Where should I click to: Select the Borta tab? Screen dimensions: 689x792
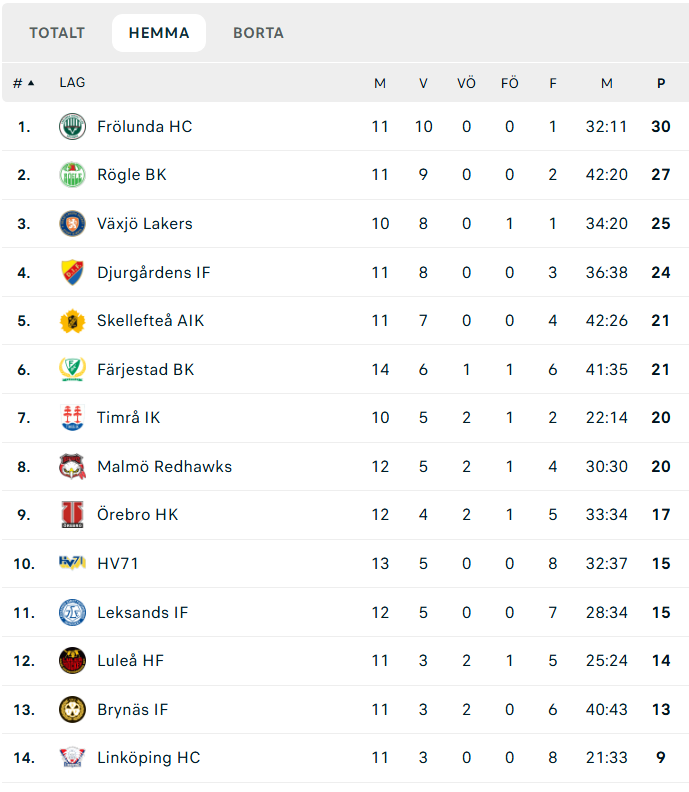tap(258, 33)
